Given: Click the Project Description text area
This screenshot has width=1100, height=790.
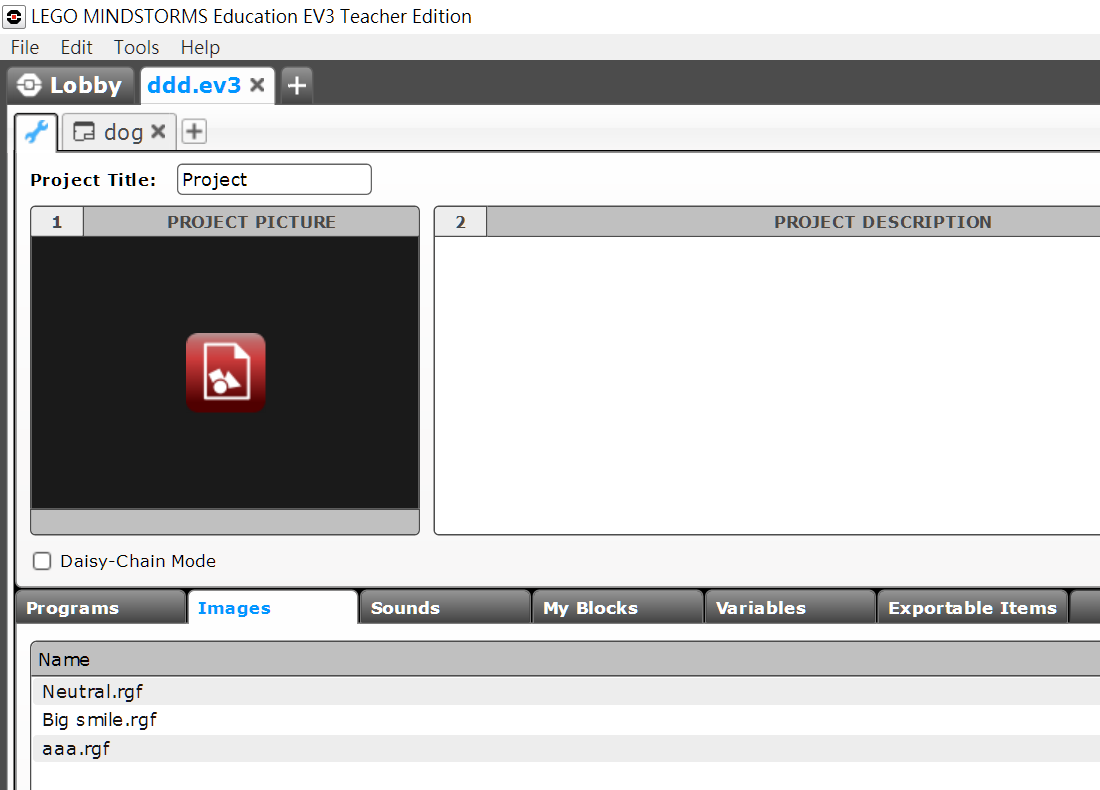Looking at the screenshot, I should pos(767,385).
